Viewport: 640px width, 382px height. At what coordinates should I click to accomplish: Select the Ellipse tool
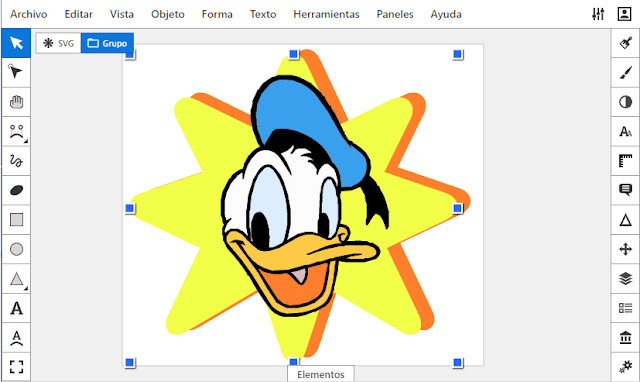click(x=16, y=249)
